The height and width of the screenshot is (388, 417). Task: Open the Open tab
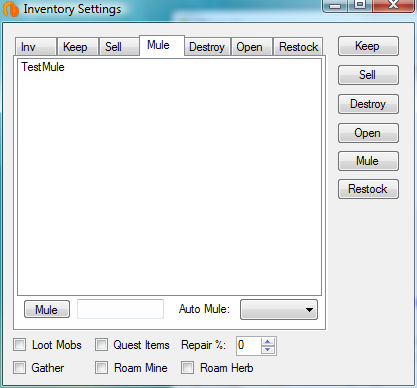(252, 47)
